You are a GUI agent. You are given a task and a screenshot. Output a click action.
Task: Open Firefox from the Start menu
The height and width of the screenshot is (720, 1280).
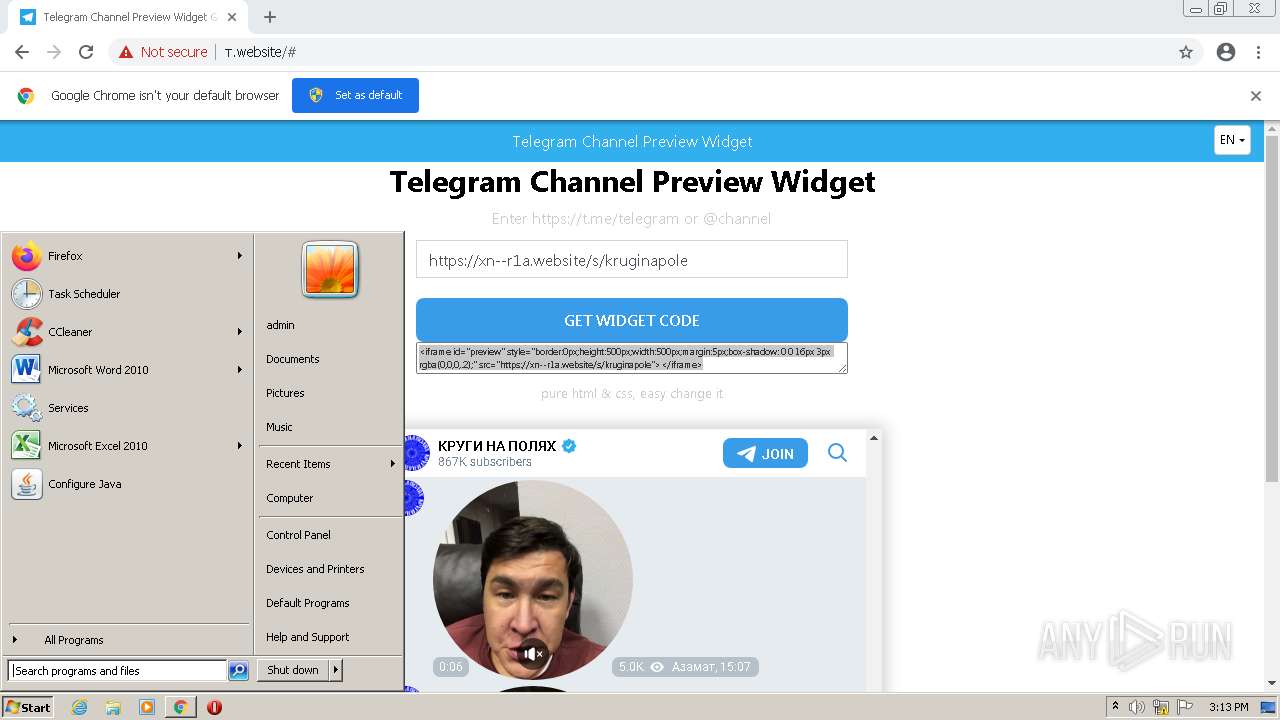pyautogui.click(x=127, y=256)
